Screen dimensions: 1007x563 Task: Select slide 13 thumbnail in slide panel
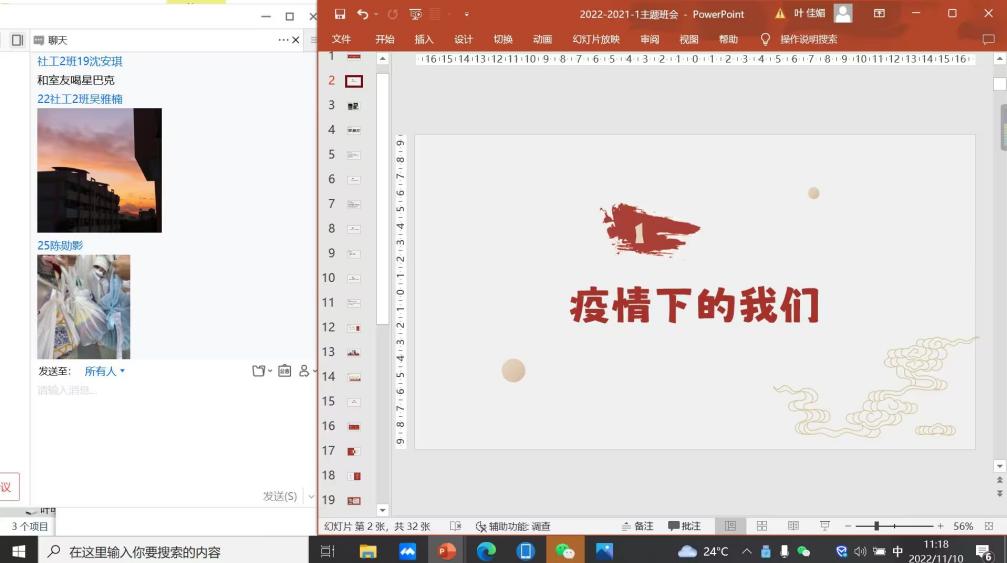(353, 352)
